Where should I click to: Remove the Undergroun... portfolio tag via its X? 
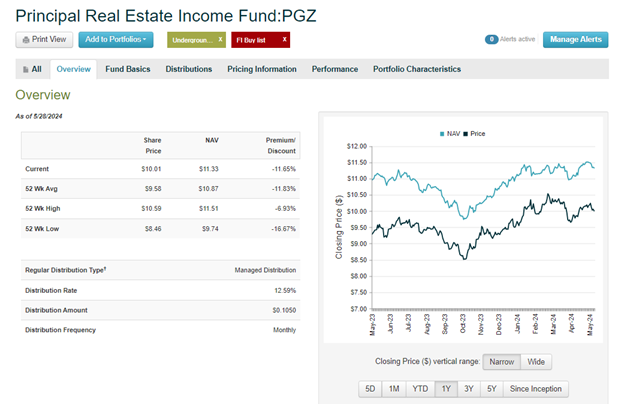220,39
